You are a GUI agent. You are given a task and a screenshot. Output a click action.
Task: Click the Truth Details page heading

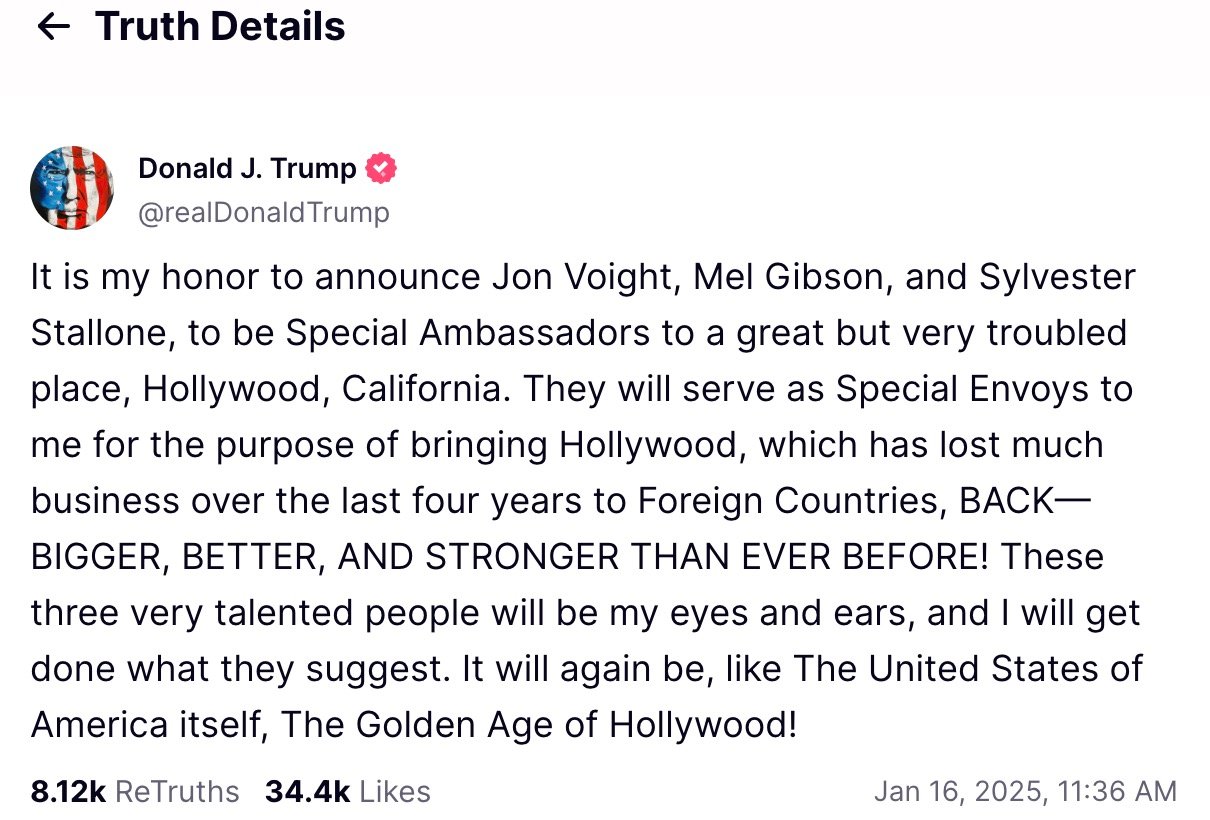[x=220, y=27]
